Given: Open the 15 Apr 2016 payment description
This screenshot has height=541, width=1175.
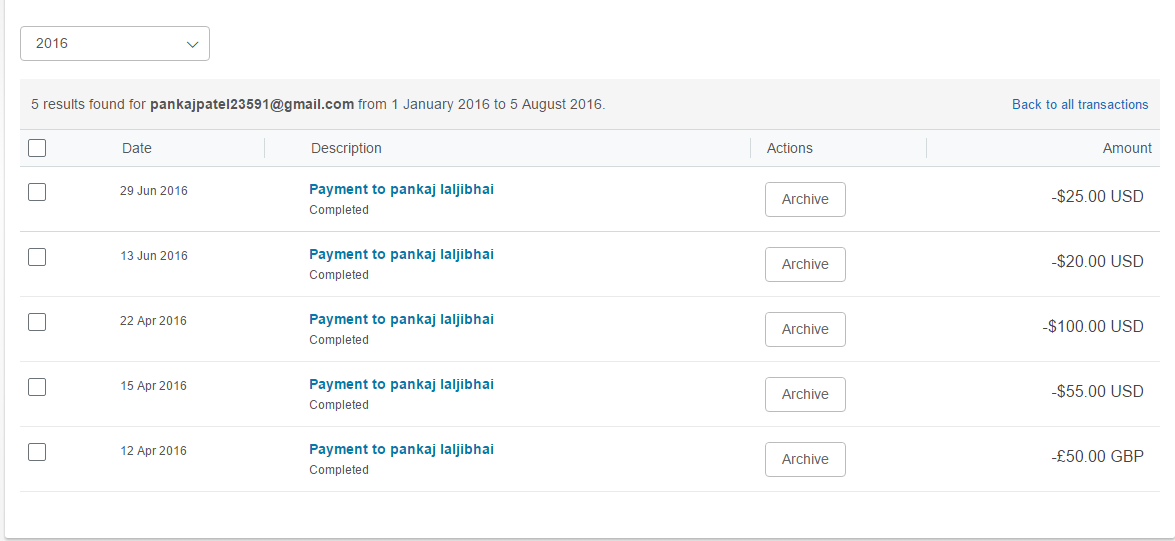Looking at the screenshot, I should pos(401,384).
